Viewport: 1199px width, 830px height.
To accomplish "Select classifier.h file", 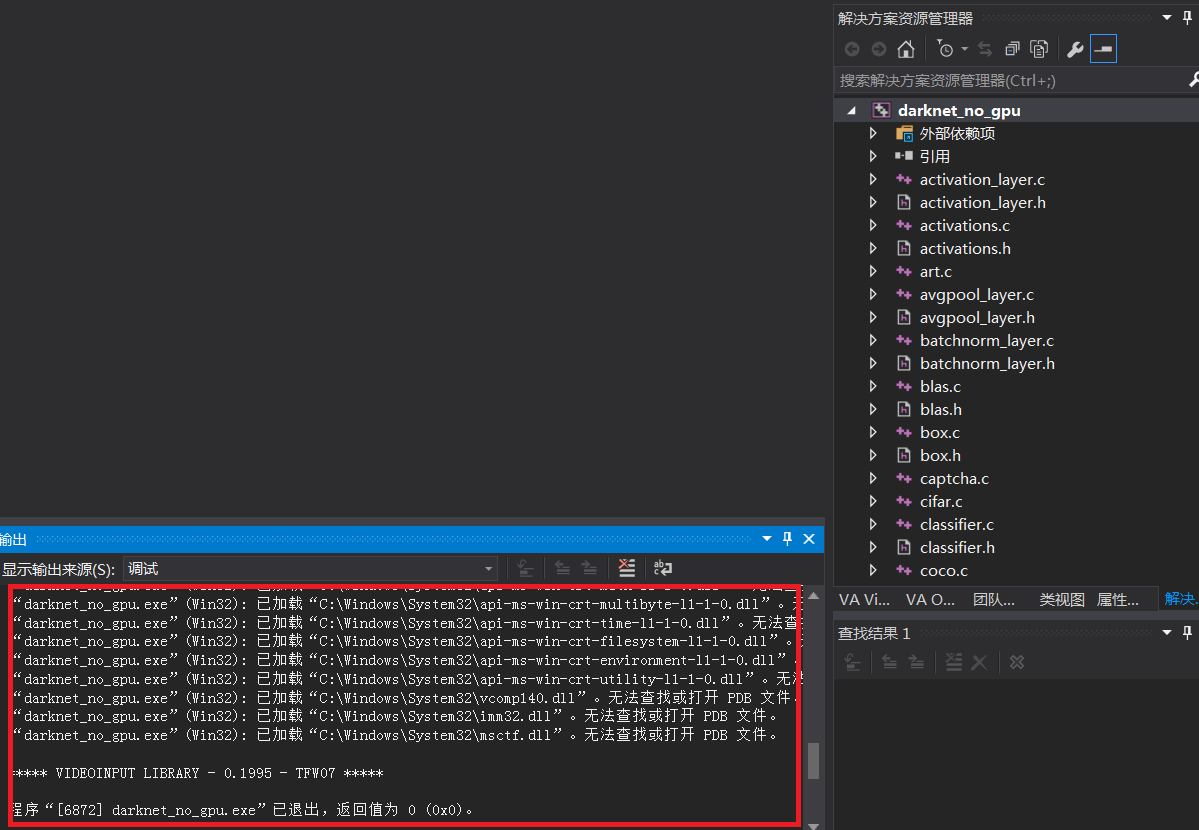I will pos(957,547).
